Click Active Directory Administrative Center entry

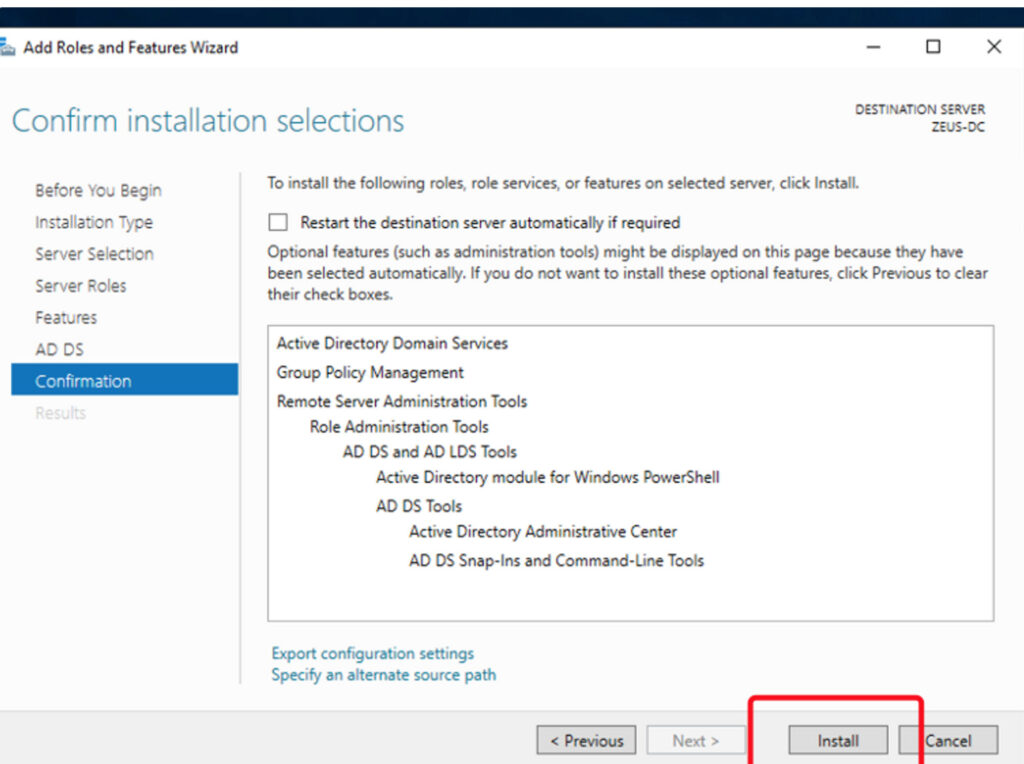tap(543, 532)
